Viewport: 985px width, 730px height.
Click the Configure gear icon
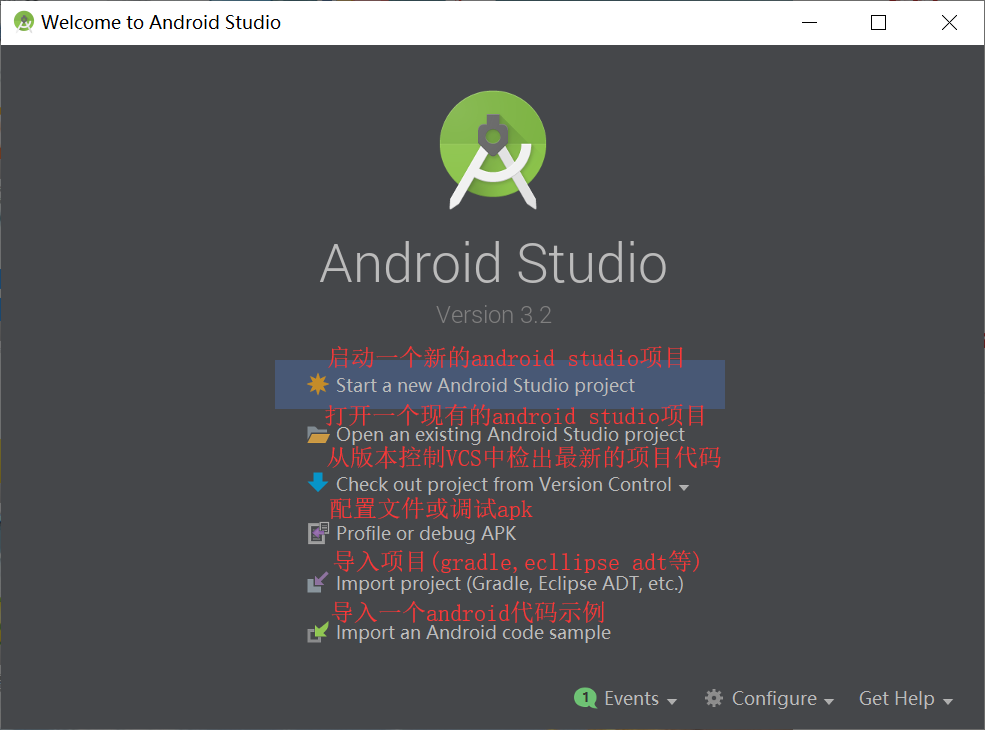[714, 698]
